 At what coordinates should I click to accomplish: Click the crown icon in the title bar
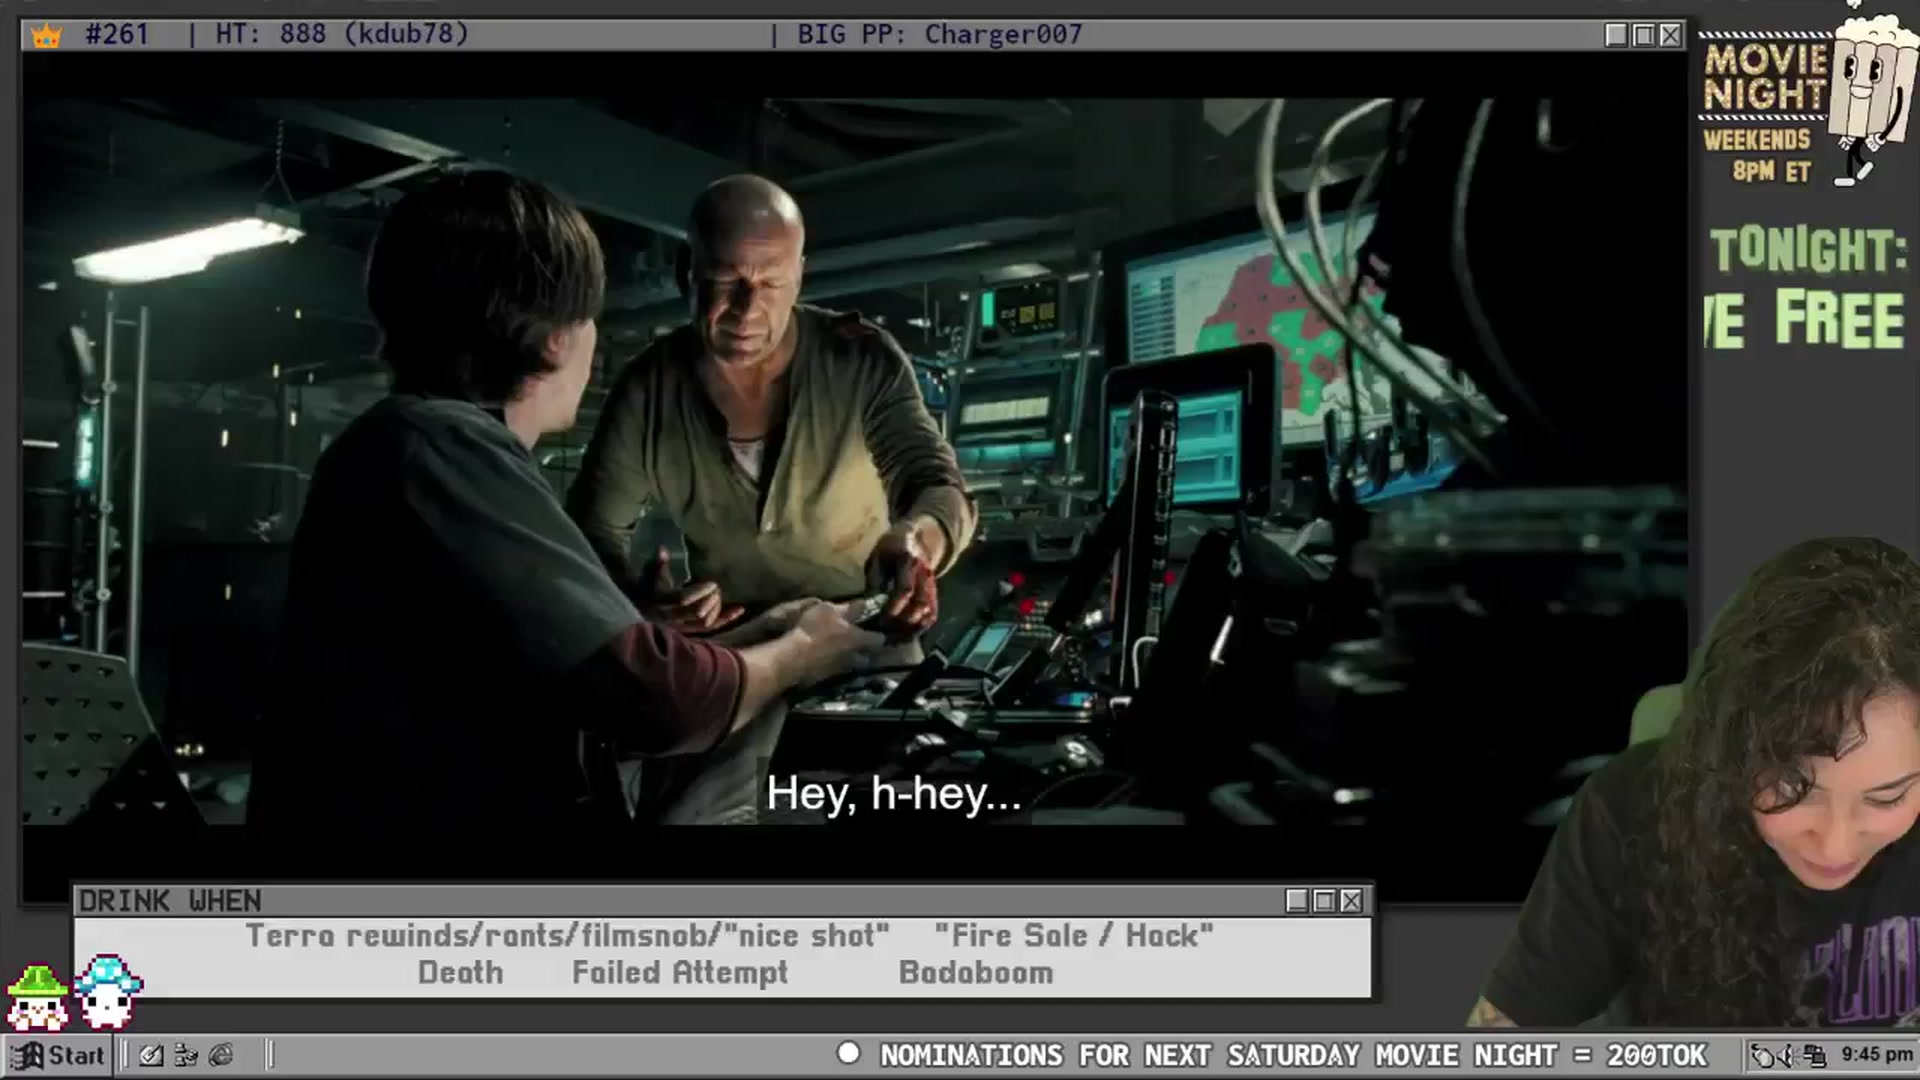(46, 36)
